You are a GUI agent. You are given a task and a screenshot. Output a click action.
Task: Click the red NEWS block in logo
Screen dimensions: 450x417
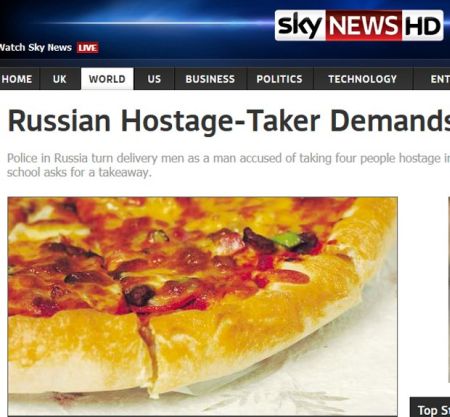point(364,25)
